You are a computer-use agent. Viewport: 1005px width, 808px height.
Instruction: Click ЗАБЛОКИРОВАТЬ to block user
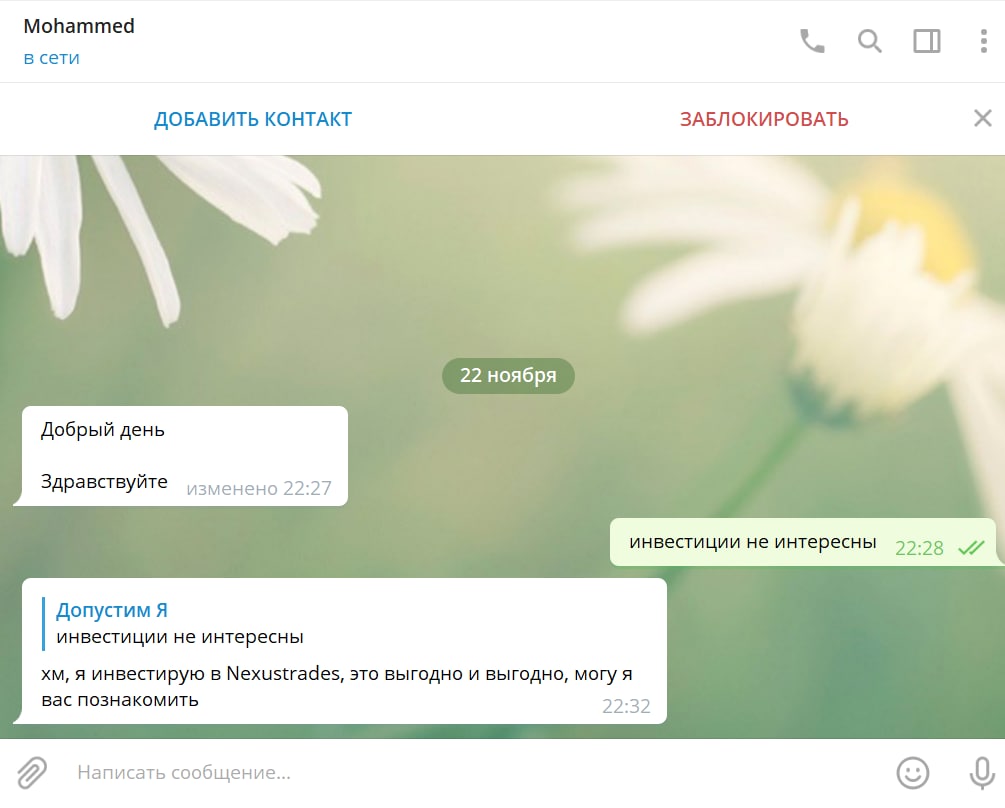point(764,119)
